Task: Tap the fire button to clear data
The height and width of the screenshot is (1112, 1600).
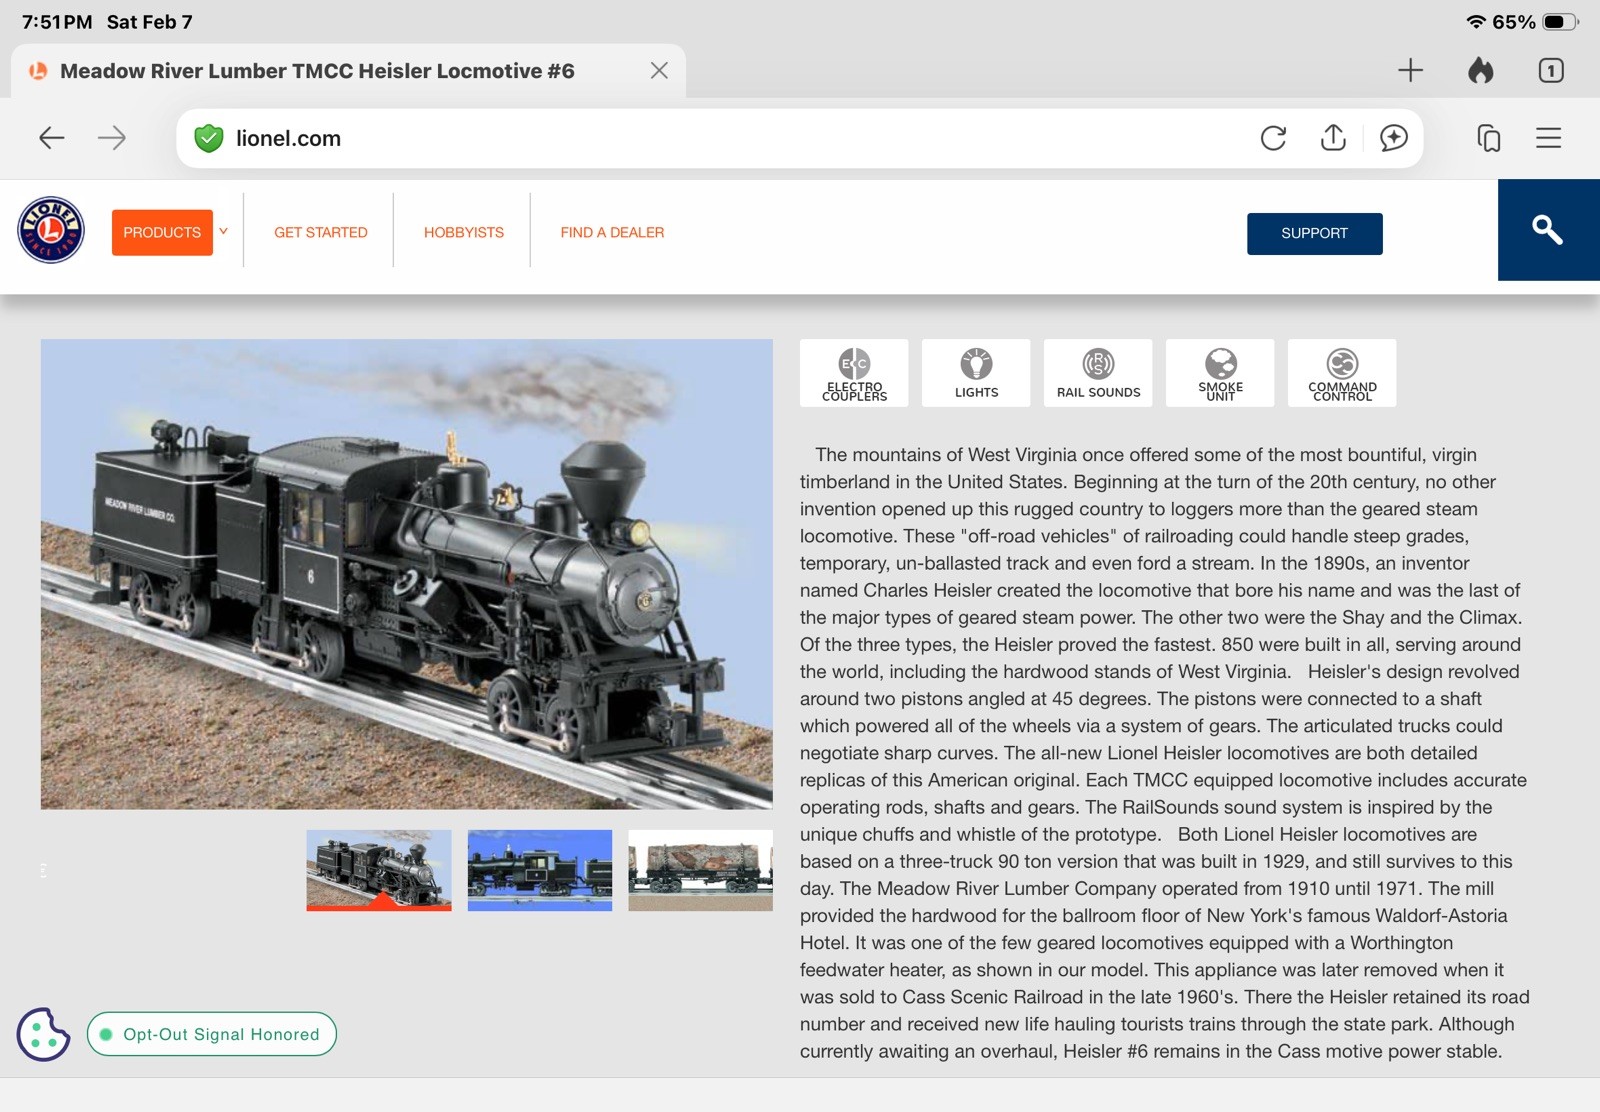Action: pyautogui.click(x=1481, y=70)
